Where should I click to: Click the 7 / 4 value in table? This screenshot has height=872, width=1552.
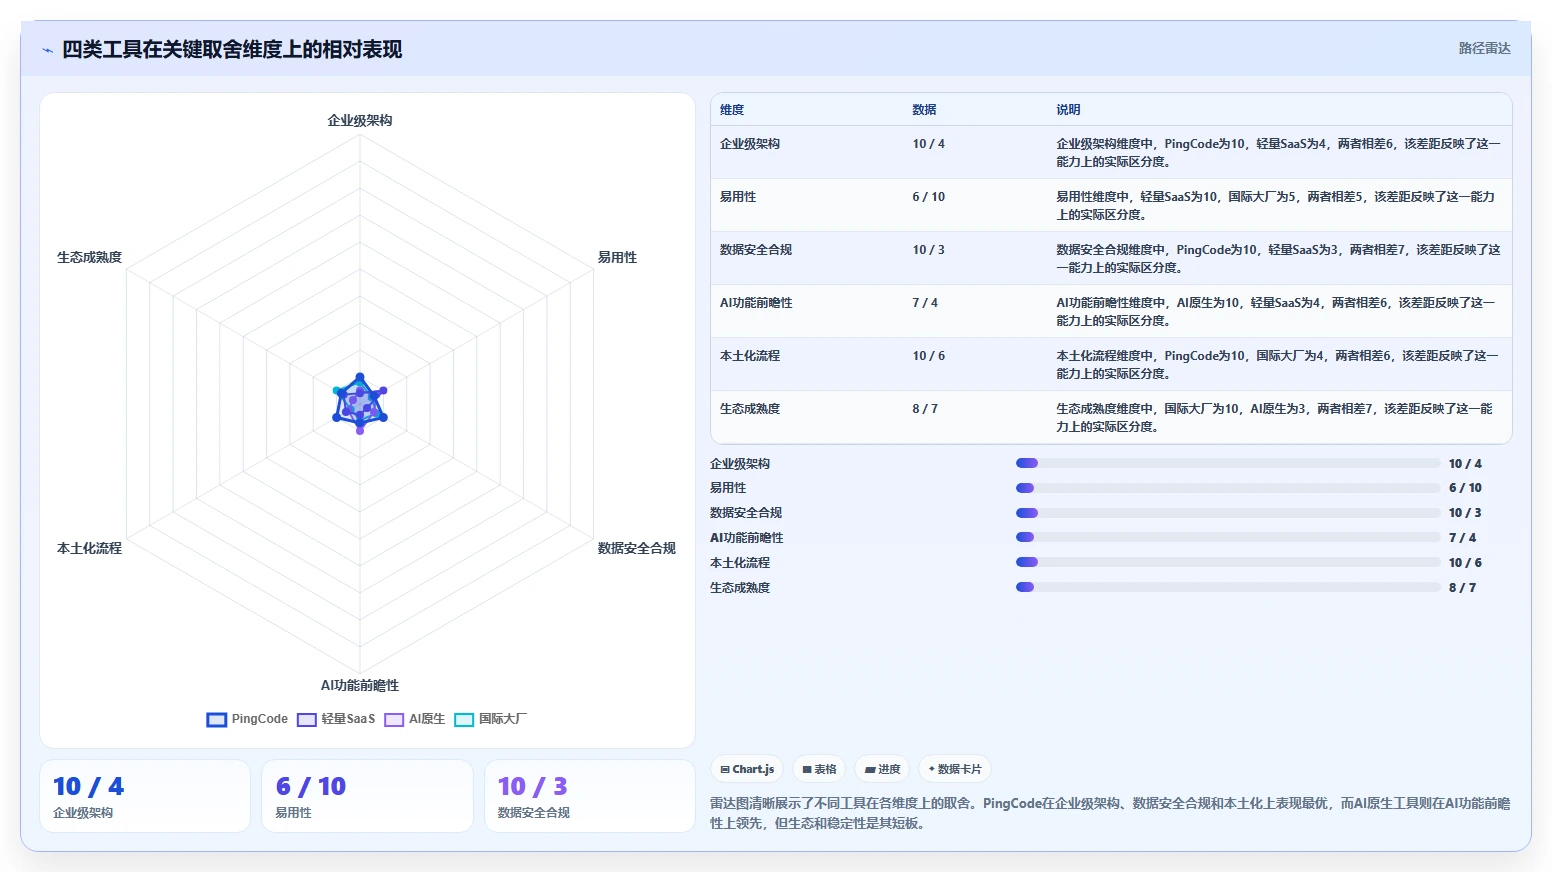pyautogui.click(x=925, y=303)
